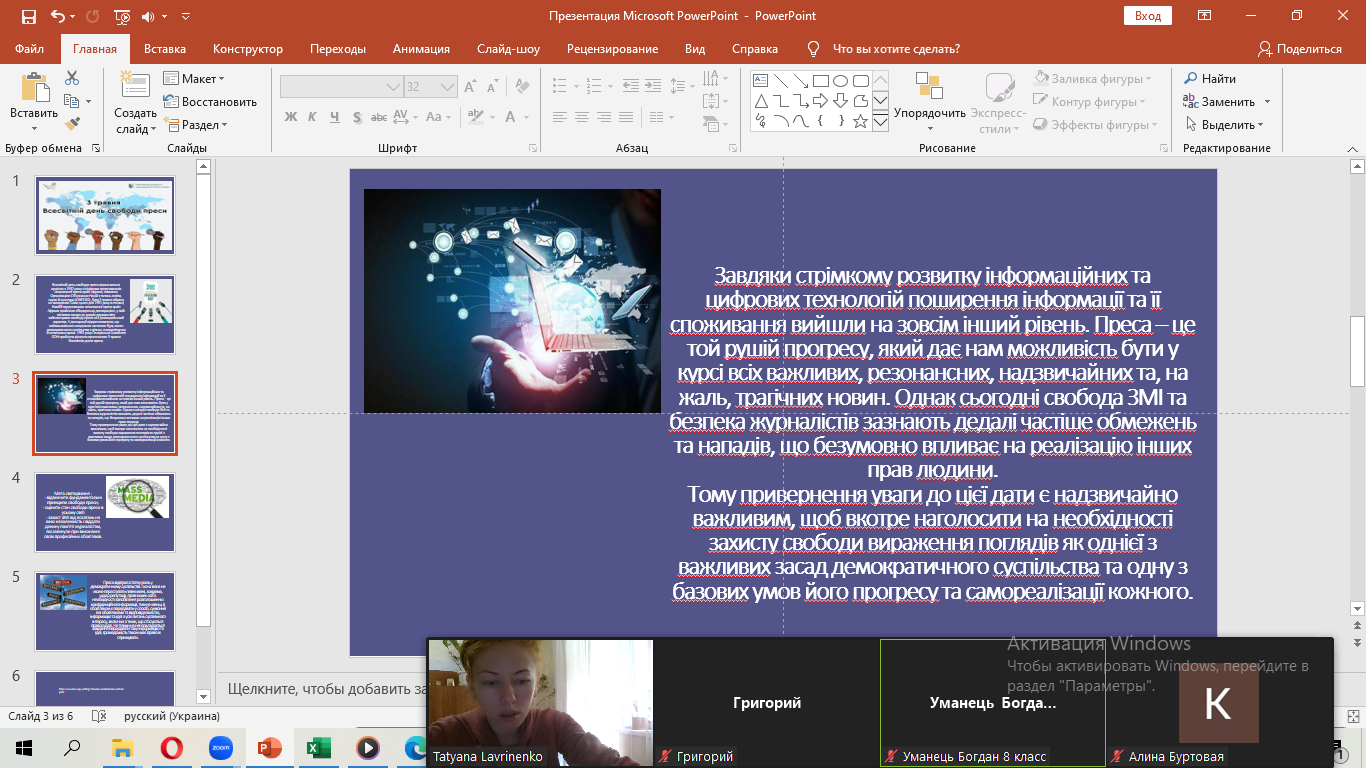Toggle left text alignment
The image size is (1366, 768).
pos(560,117)
